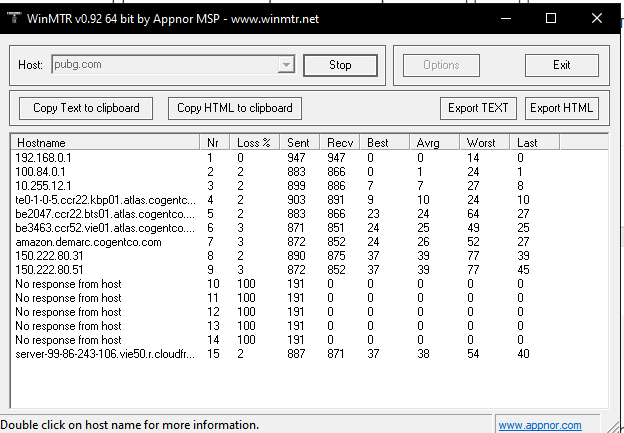Viewport: 624px width, 433px height.
Task: Minimize the WinMTR window
Action: [x=506, y=18]
